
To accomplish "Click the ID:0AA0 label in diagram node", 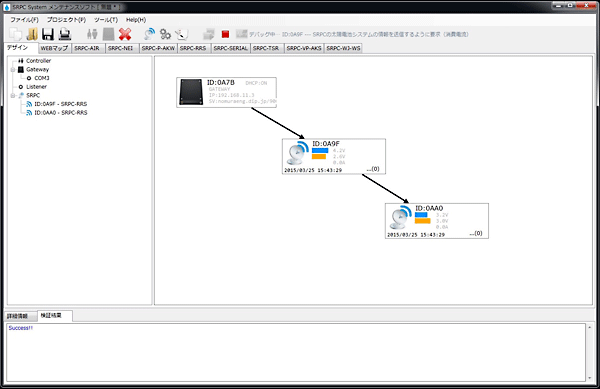I will tap(429, 208).
